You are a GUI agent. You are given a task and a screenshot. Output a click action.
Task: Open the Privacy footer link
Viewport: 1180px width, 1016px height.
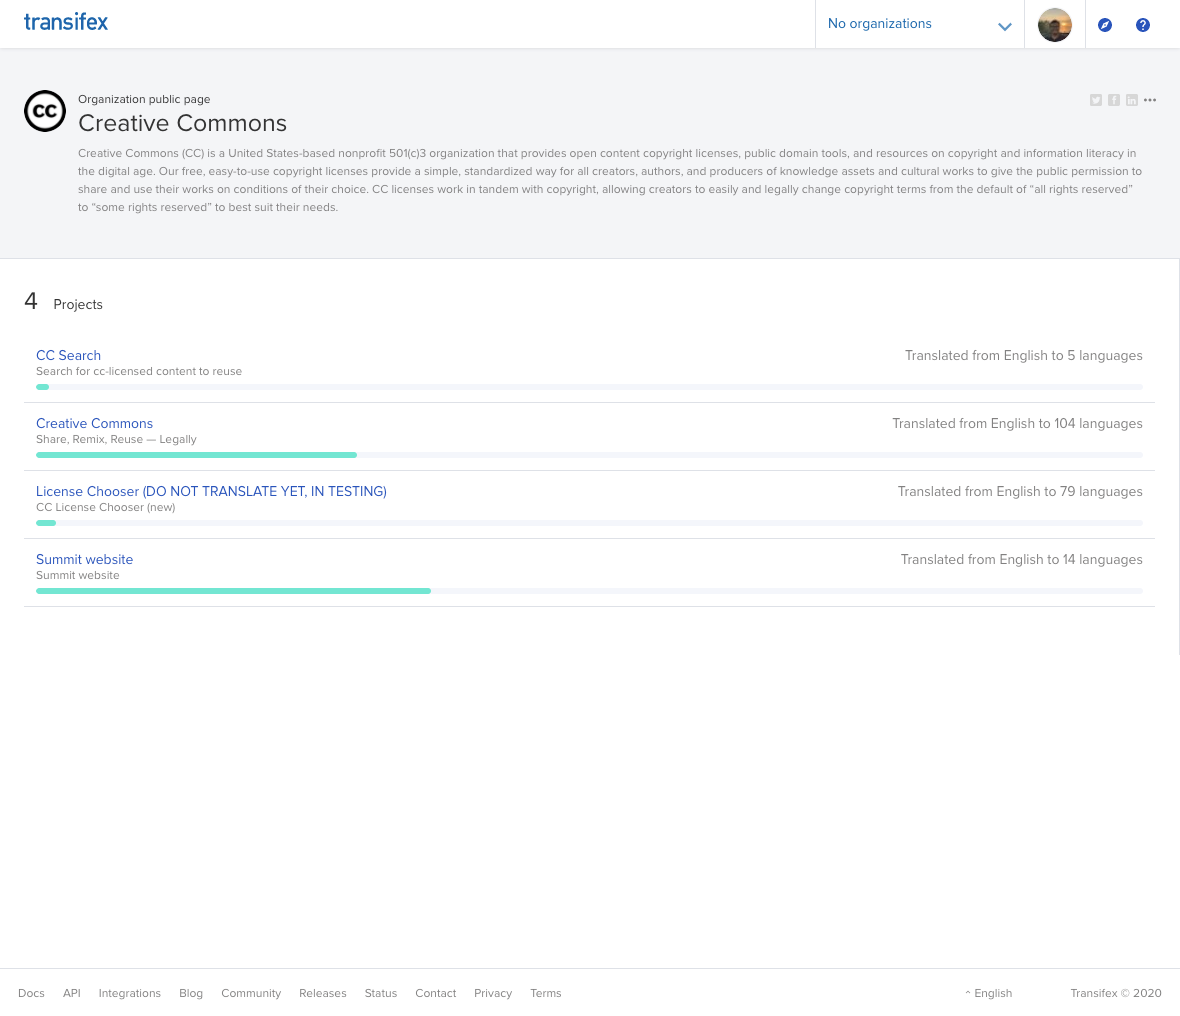pos(493,993)
